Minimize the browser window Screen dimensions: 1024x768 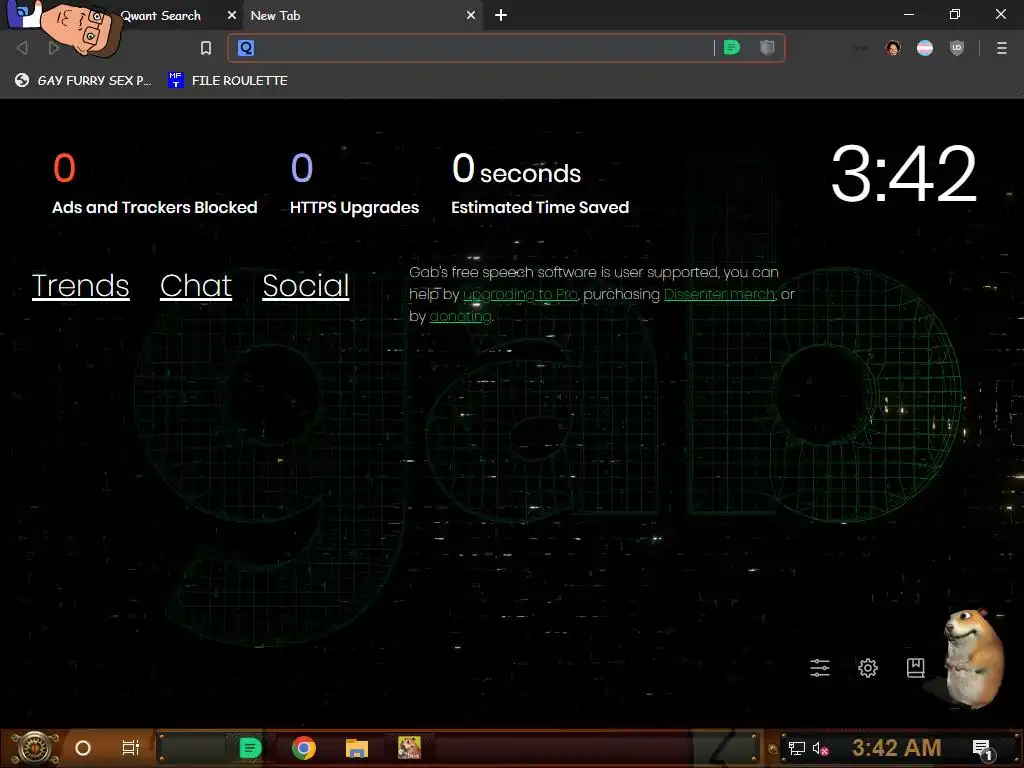[x=908, y=14]
